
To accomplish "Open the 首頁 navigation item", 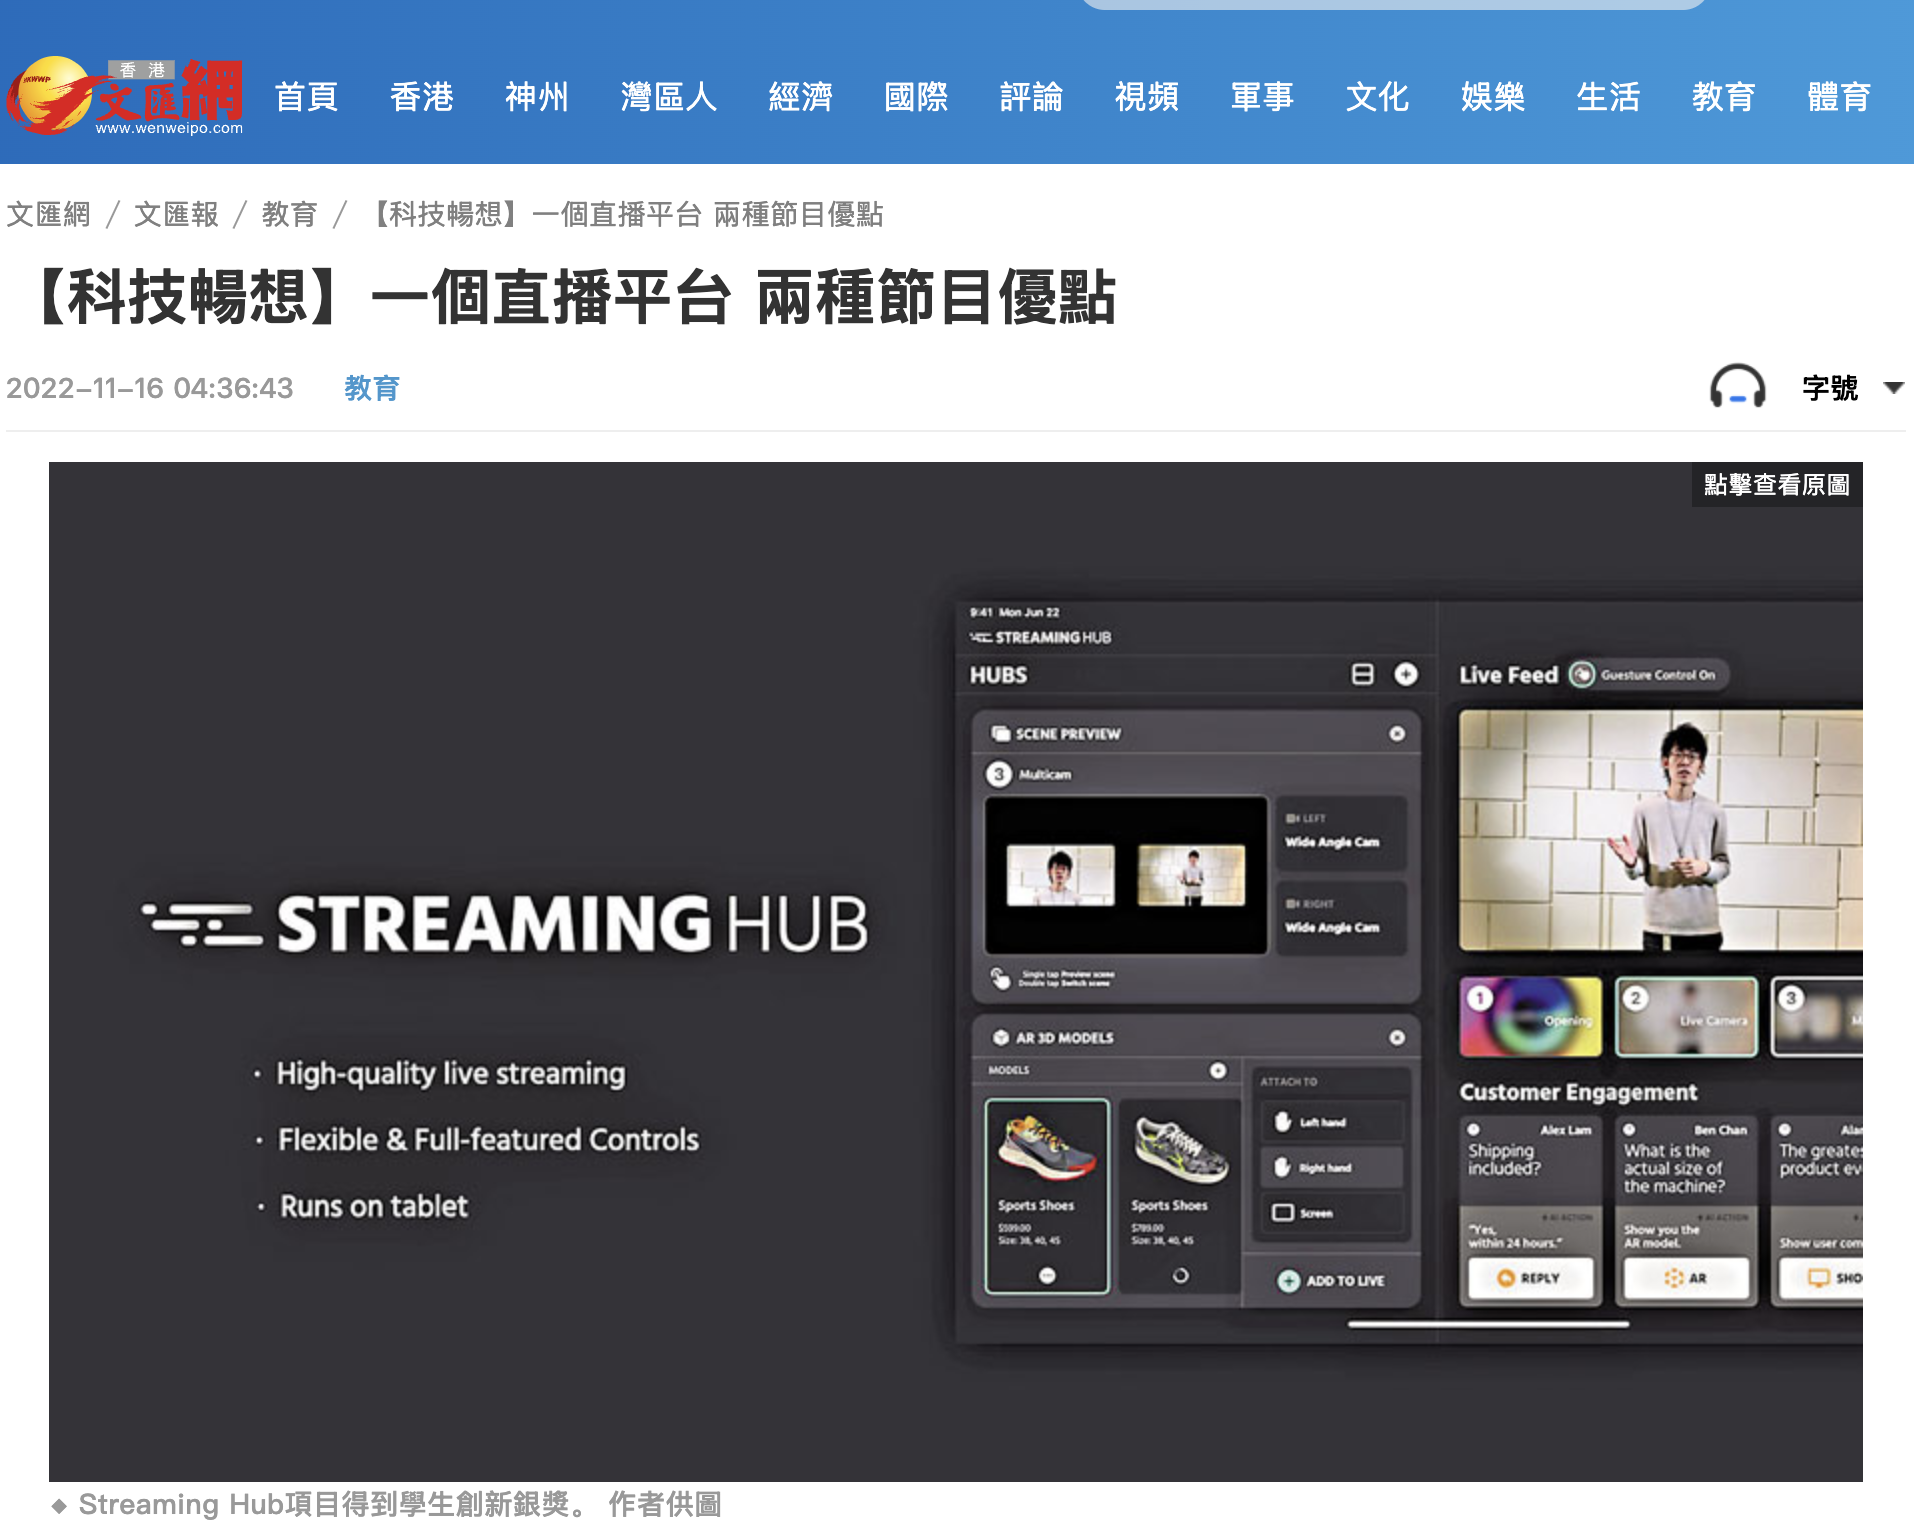I will click(x=306, y=97).
